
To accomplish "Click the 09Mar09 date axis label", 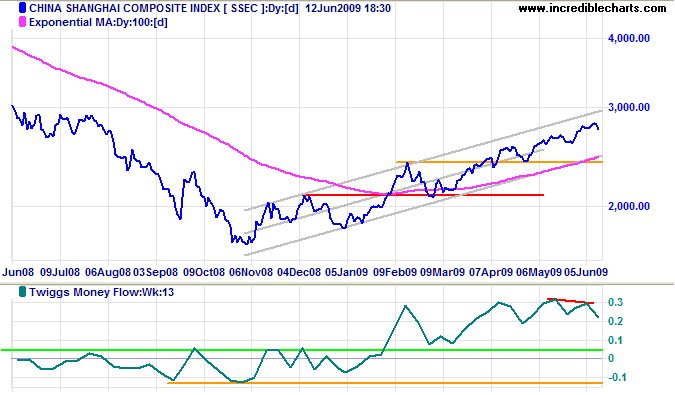I will pyautogui.click(x=443, y=272).
